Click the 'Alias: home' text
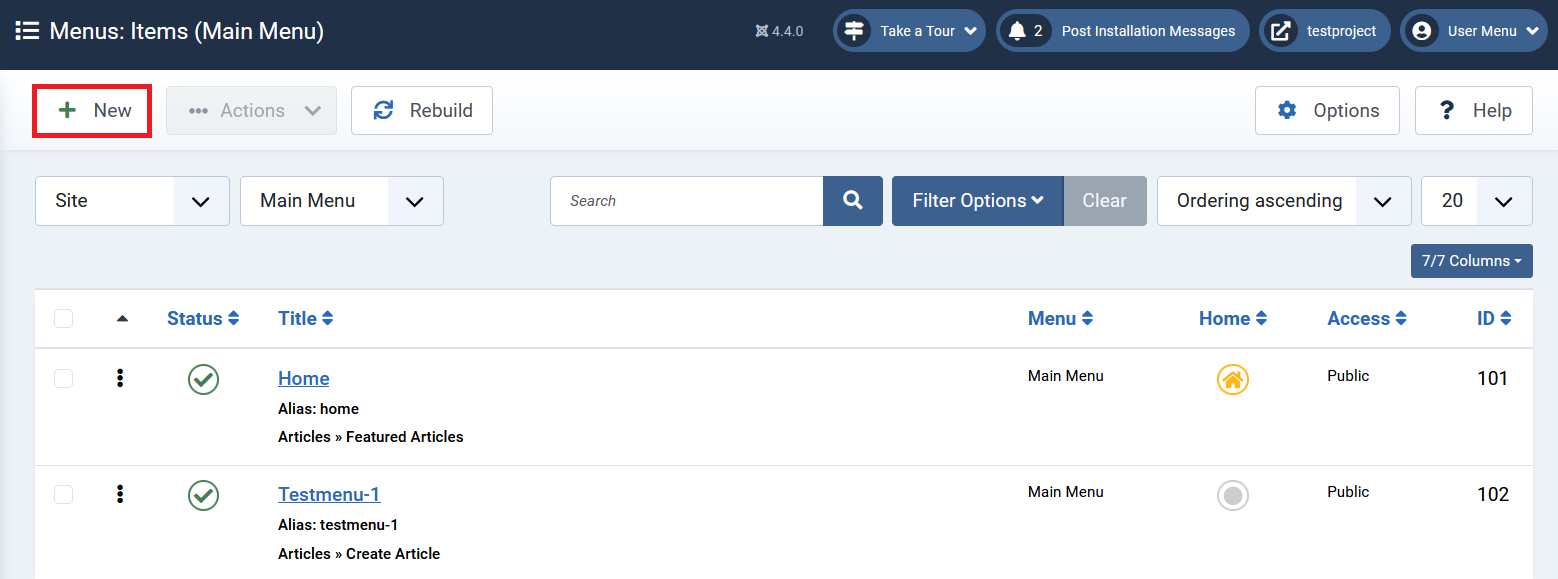The width and height of the screenshot is (1558, 579). point(318,409)
